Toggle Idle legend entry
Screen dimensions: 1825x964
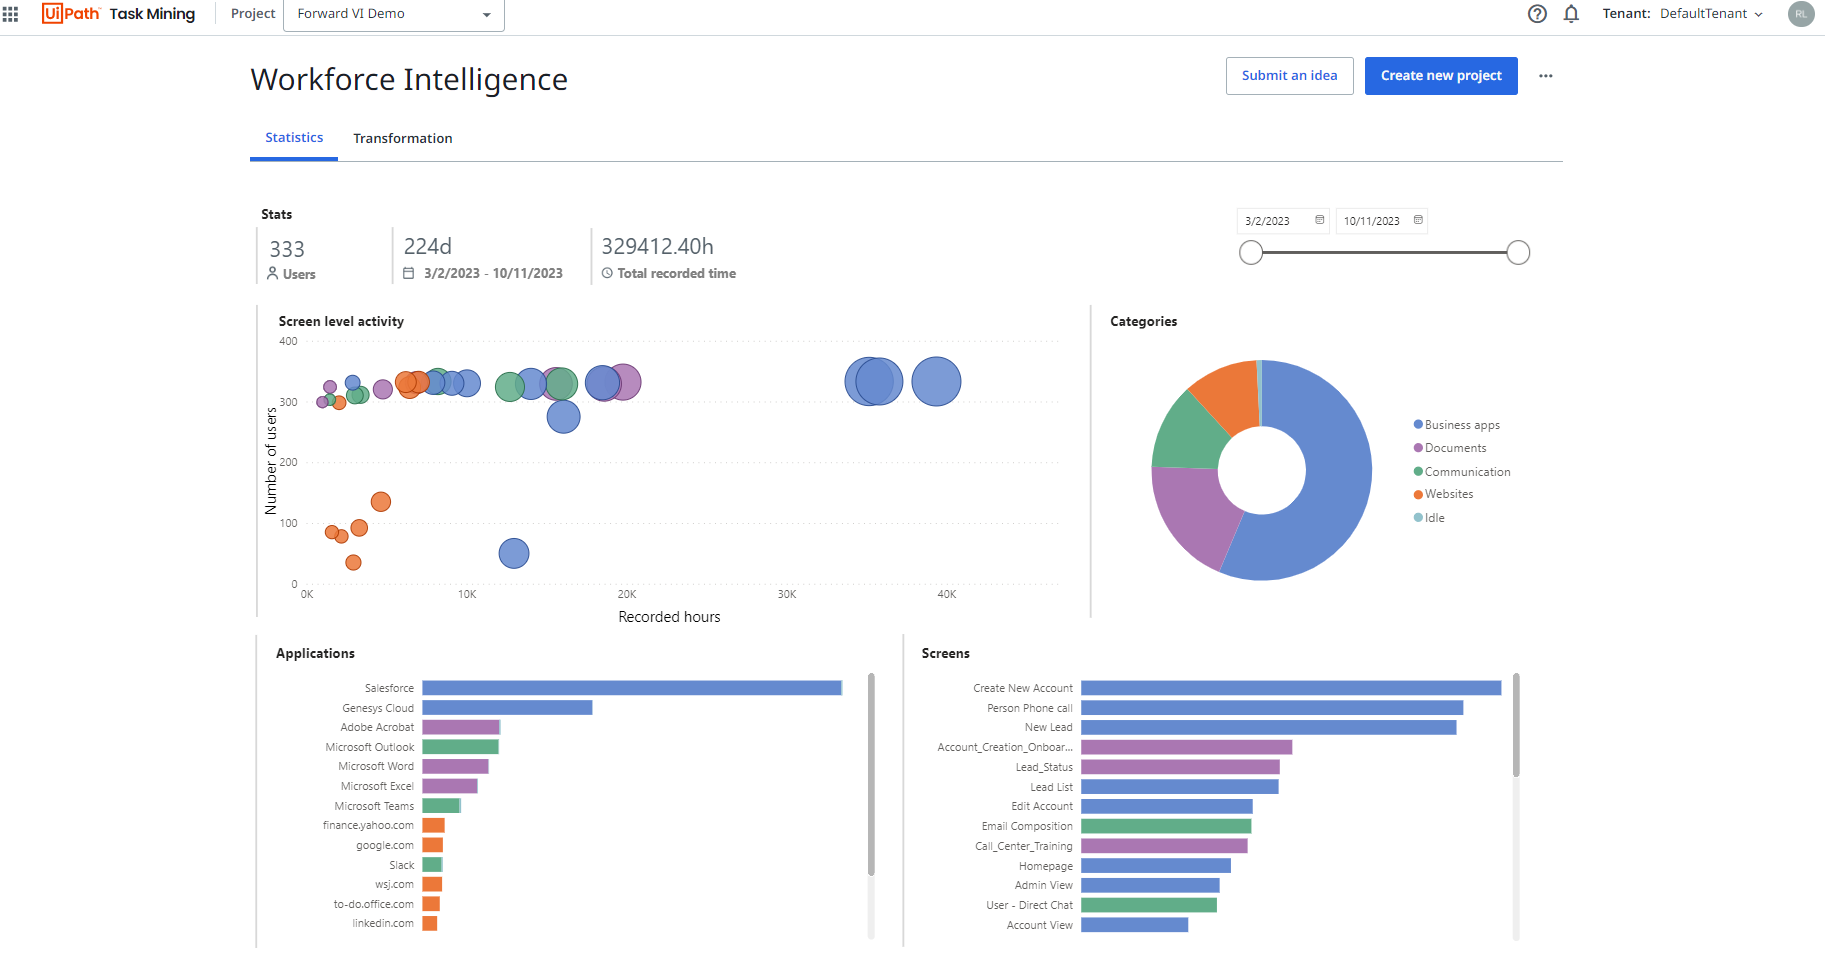pyautogui.click(x=1429, y=518)
